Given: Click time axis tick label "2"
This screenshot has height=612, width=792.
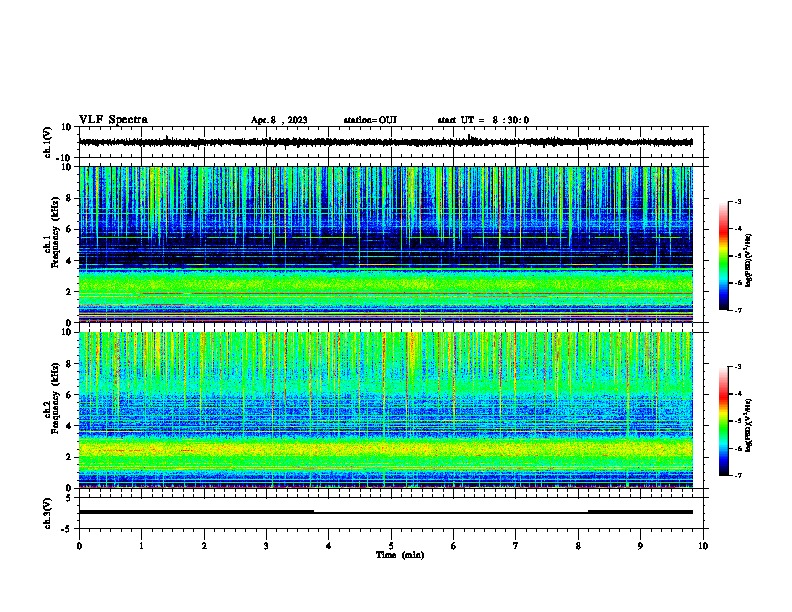Looking at the screenshot, I should pos(204,546).
